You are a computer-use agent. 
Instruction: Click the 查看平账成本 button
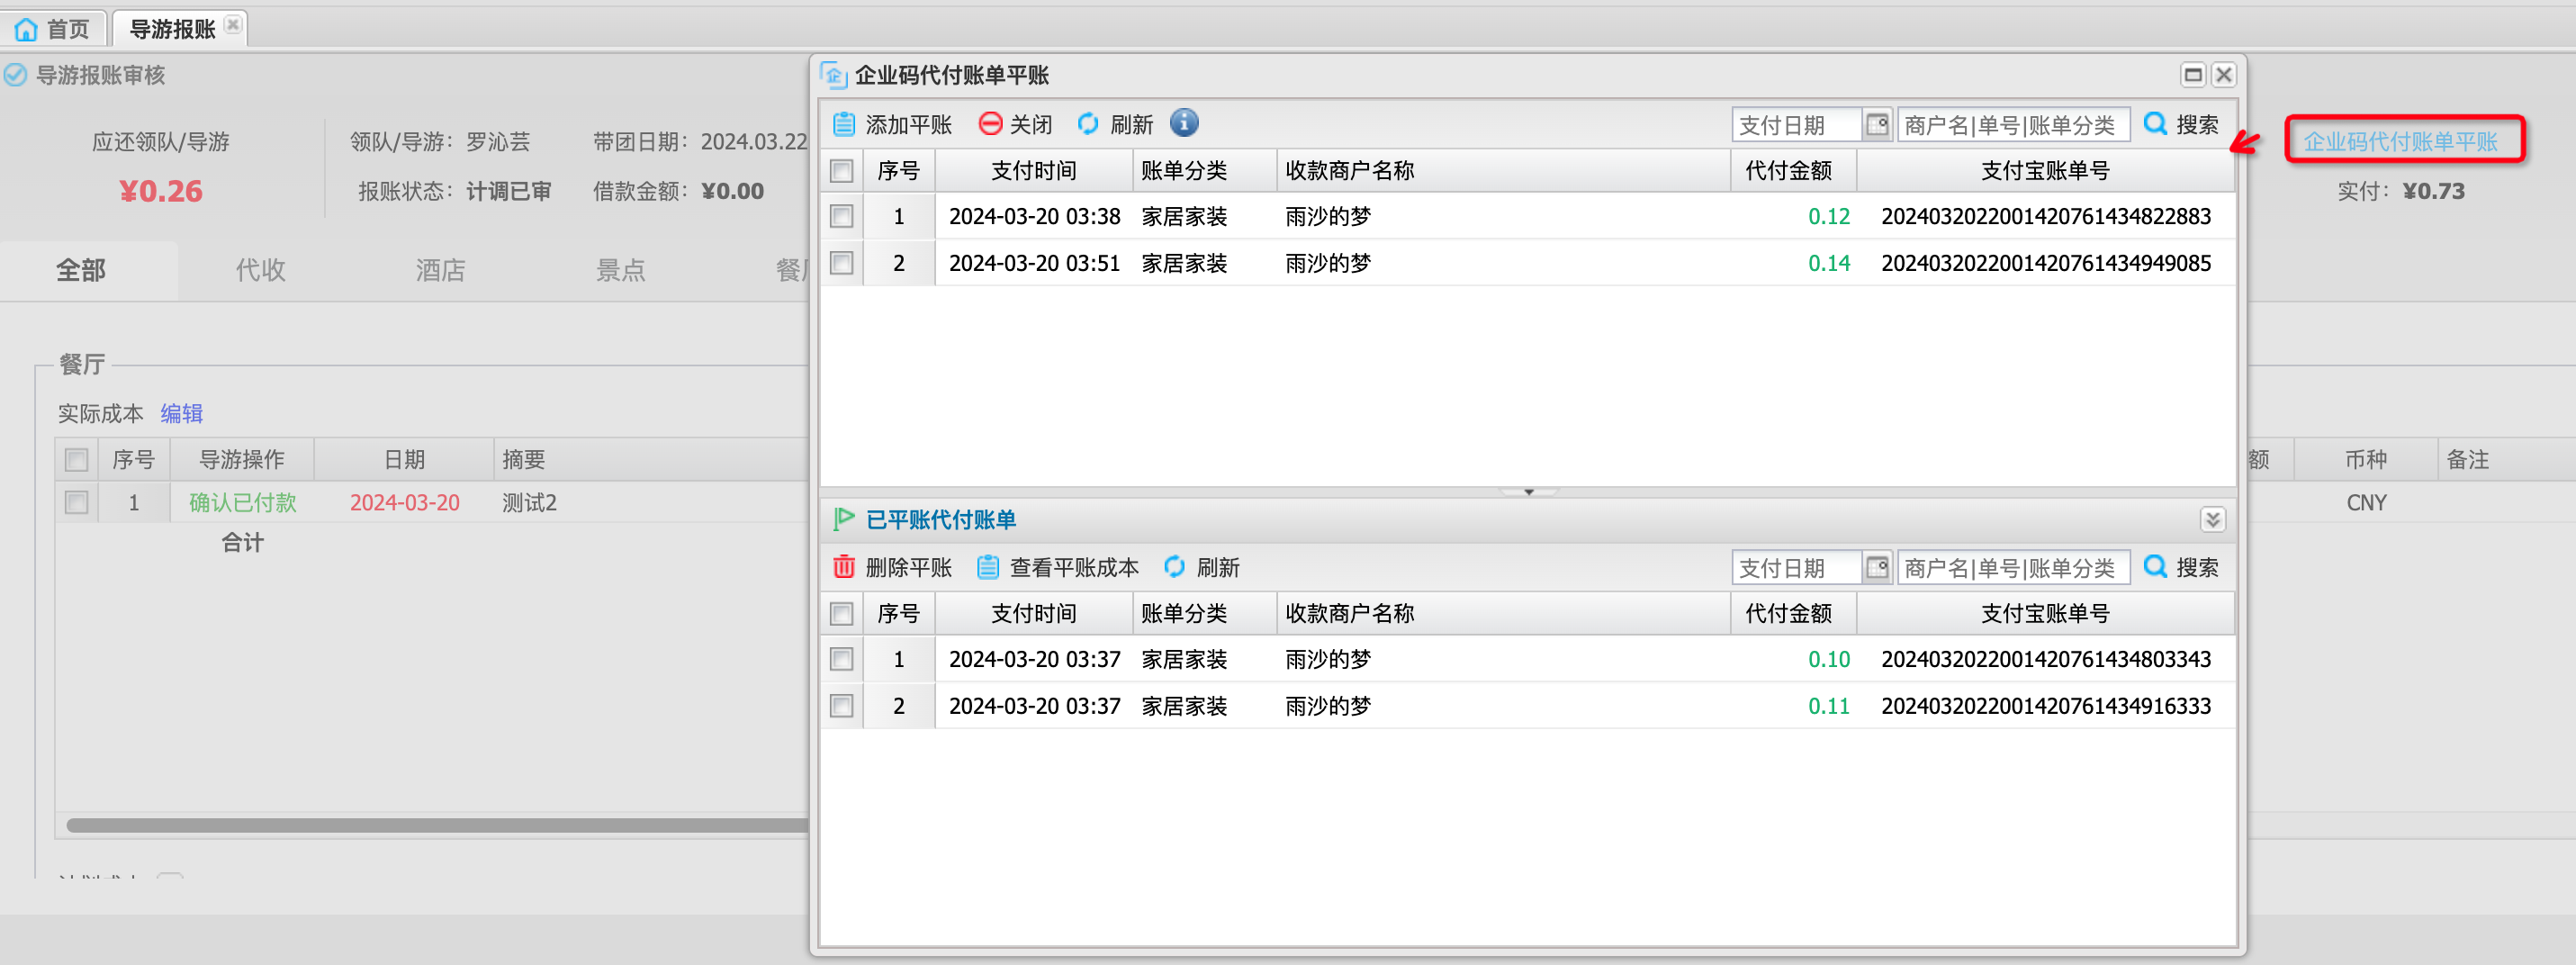(x=1058, y=567)
